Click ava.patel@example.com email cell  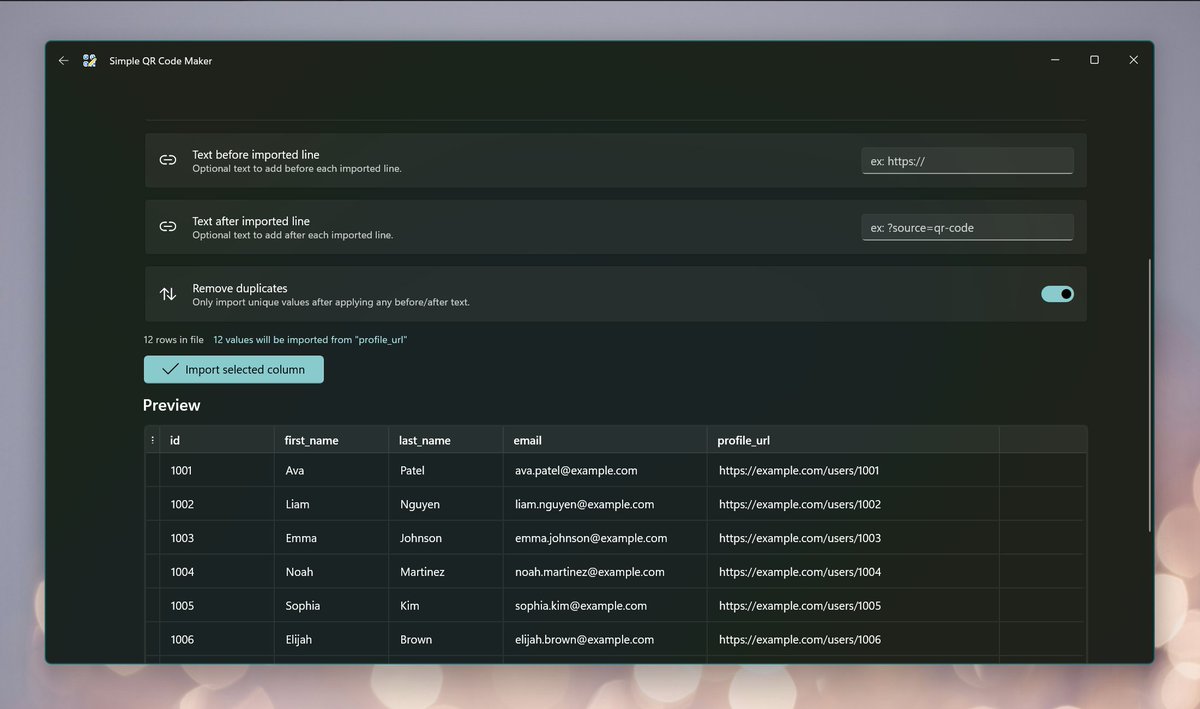pyautogui.click(x=605, y=470)
